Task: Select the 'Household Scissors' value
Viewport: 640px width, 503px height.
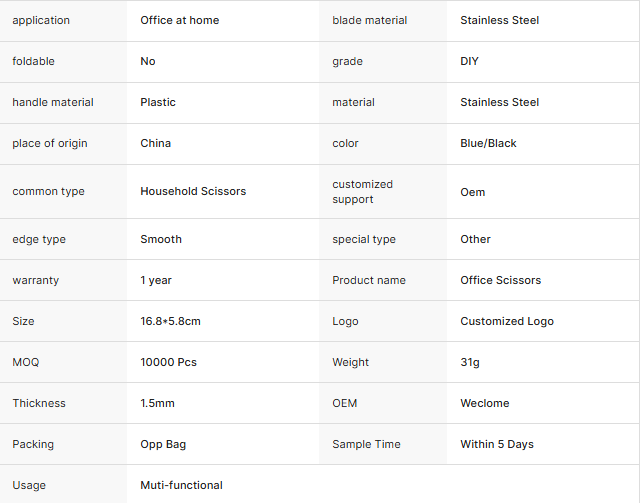Action: tap(193, 191)
